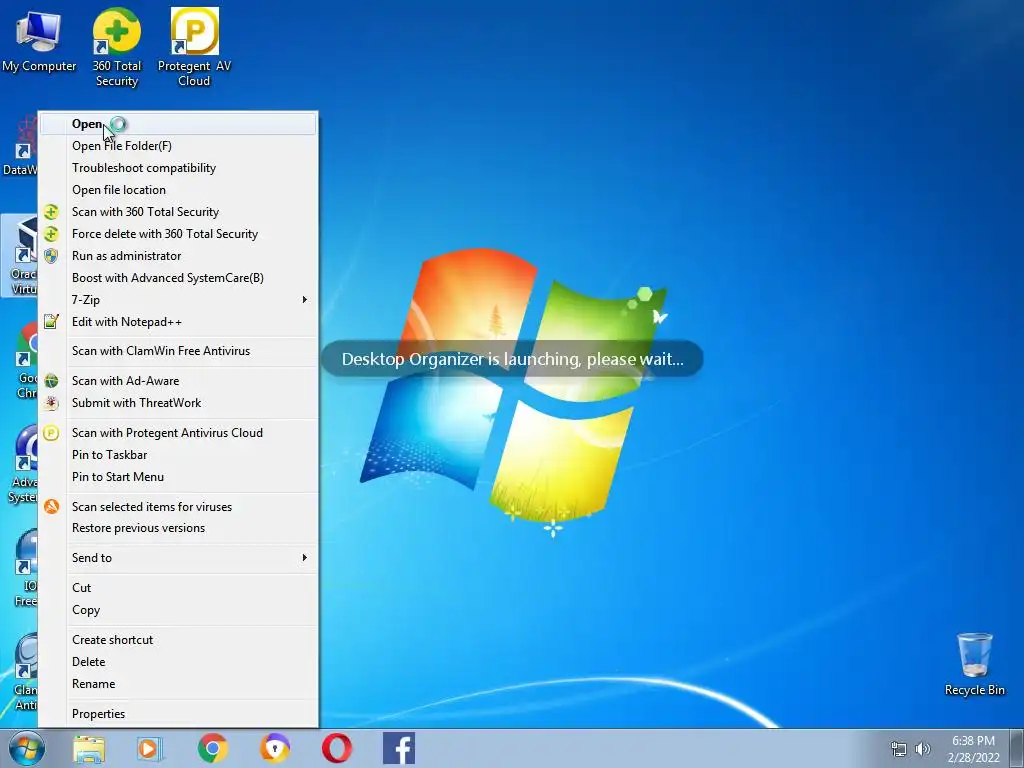Open the shield browser icon on the taskbar
Image resolution: width=1024 pixels, height=768 pixels.
point(275,748)
